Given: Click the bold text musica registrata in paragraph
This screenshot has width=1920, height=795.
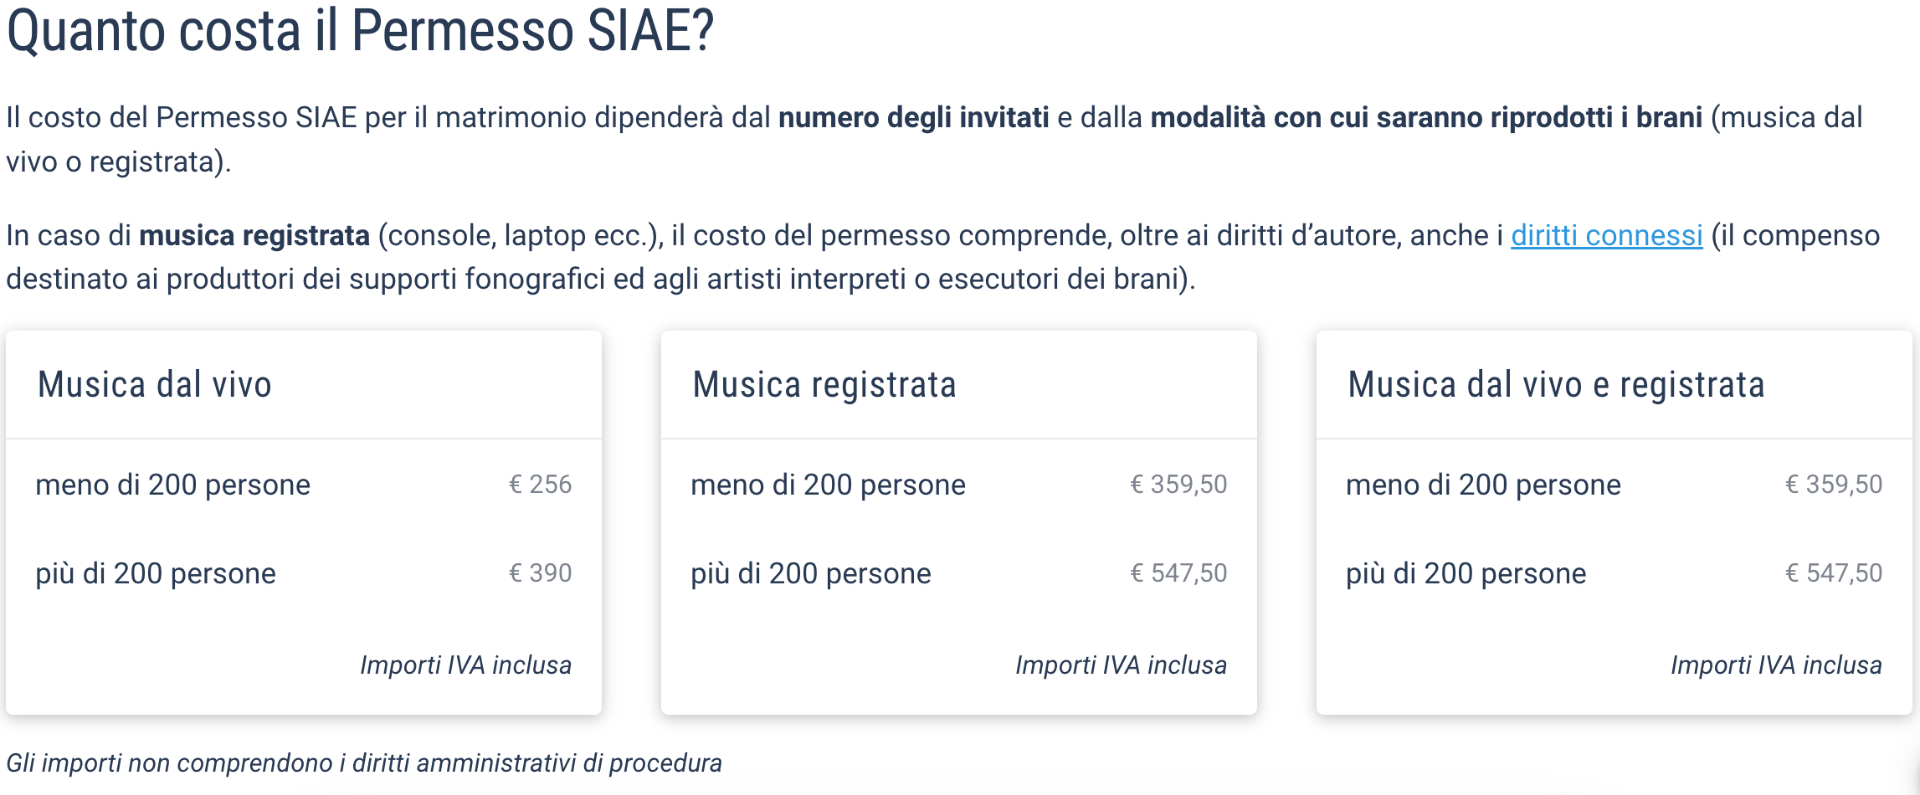Looking at the screenshot, I should pyautogui.click(x=254, y=236).
